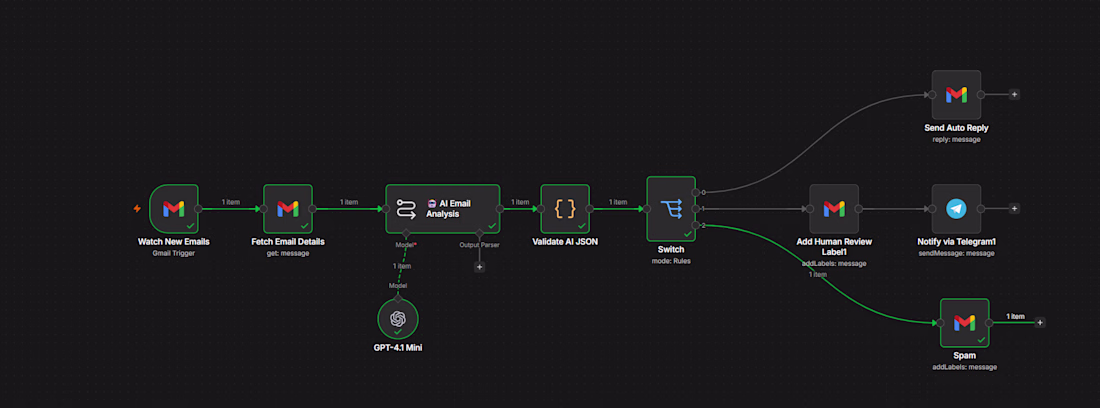Add a node after Spam

(x=1040, y=322)
